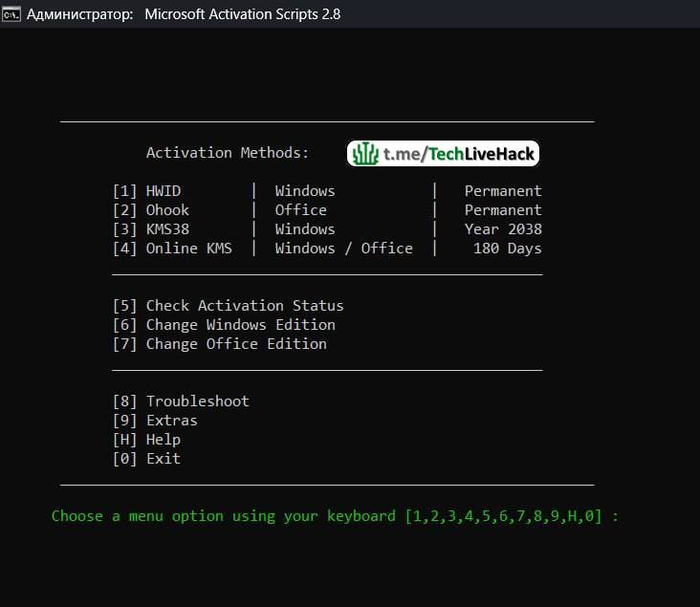Viewport: 700px width, 607px height.
Task: Click the Permanent text in the Ohook row
Action: (503, 210)
